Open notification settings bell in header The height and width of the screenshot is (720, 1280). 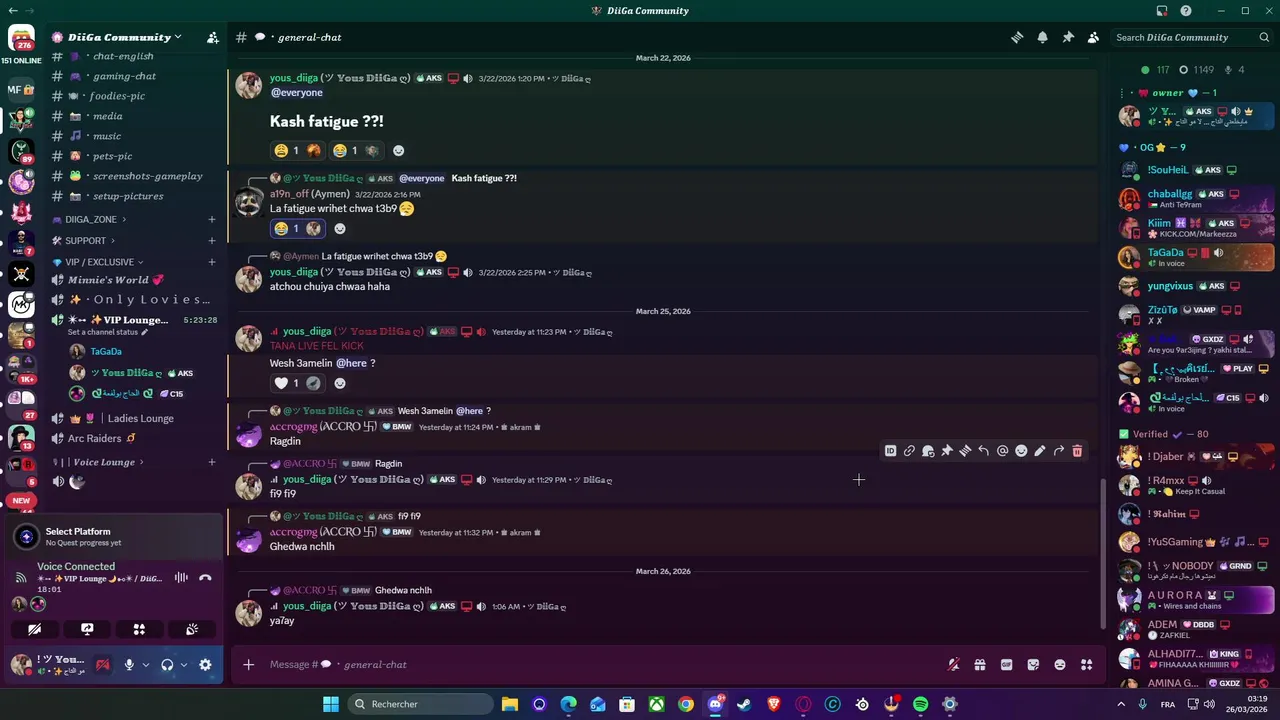click(1042, 37)
